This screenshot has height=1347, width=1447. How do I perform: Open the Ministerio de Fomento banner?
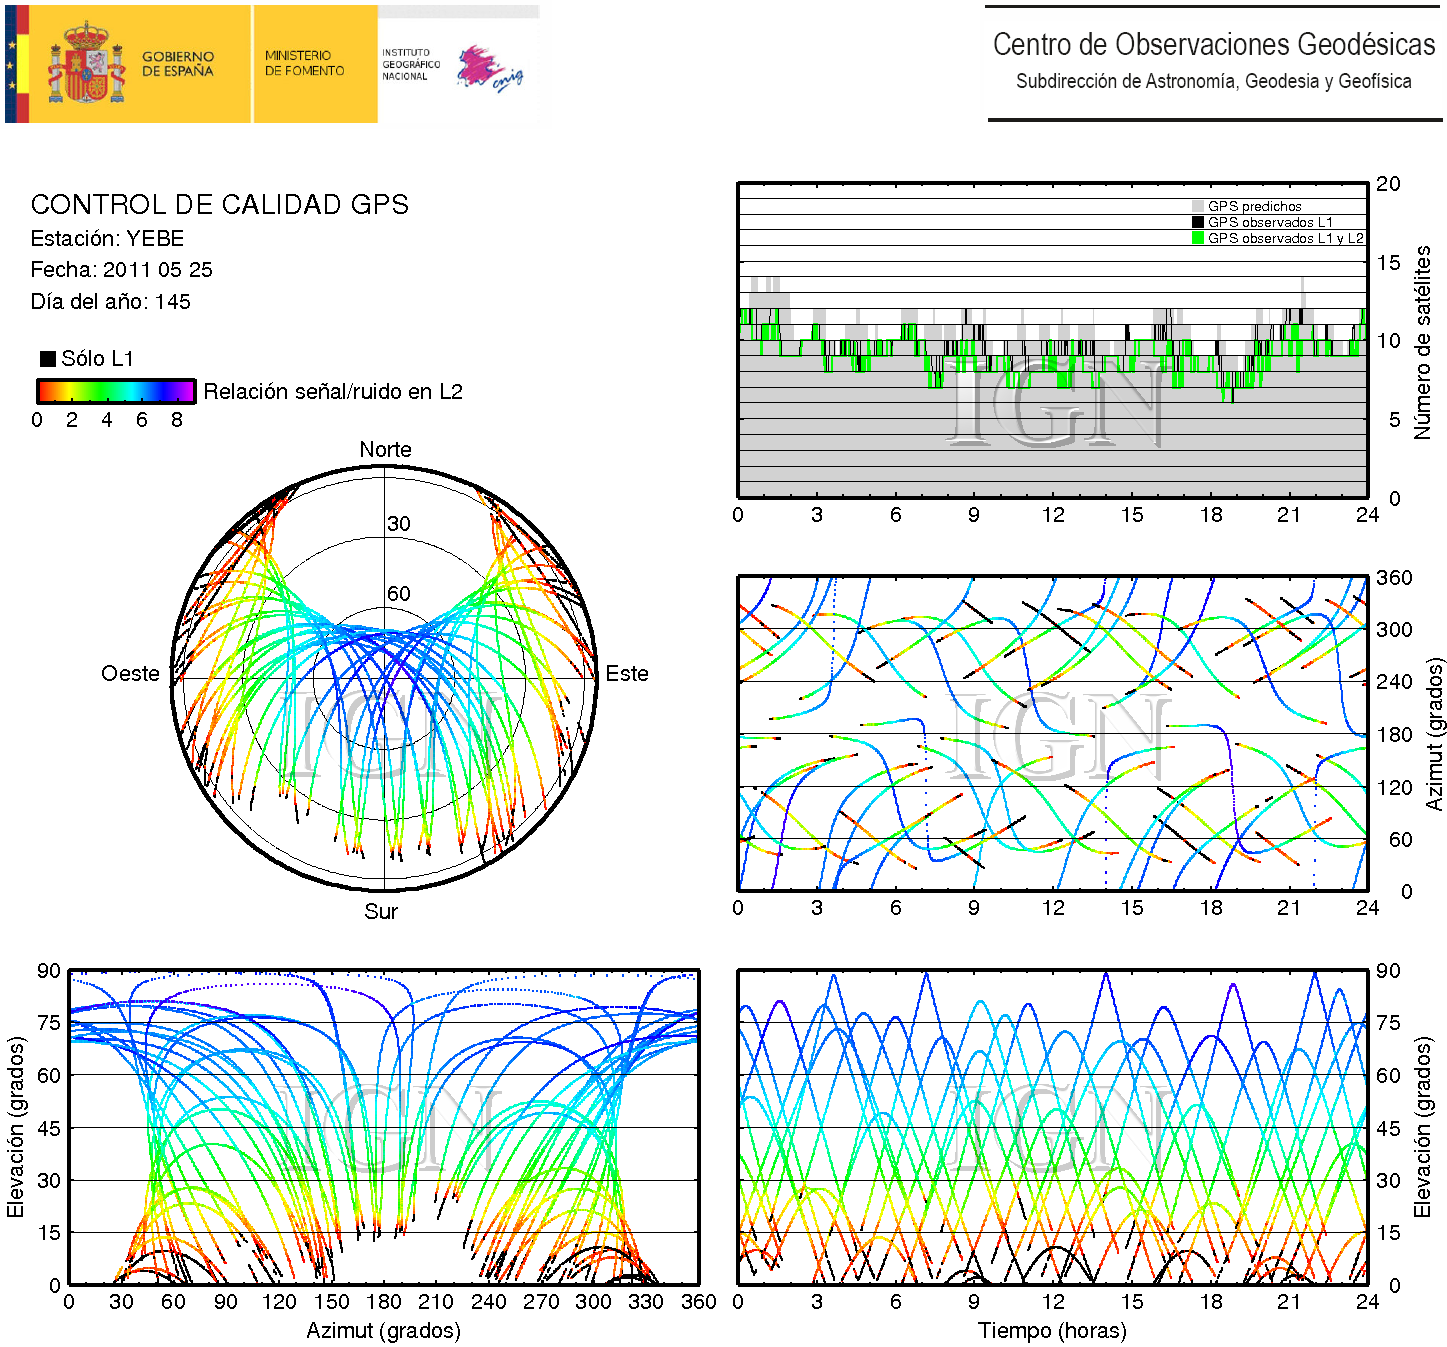pyautogui.click(x=305, y=64)
